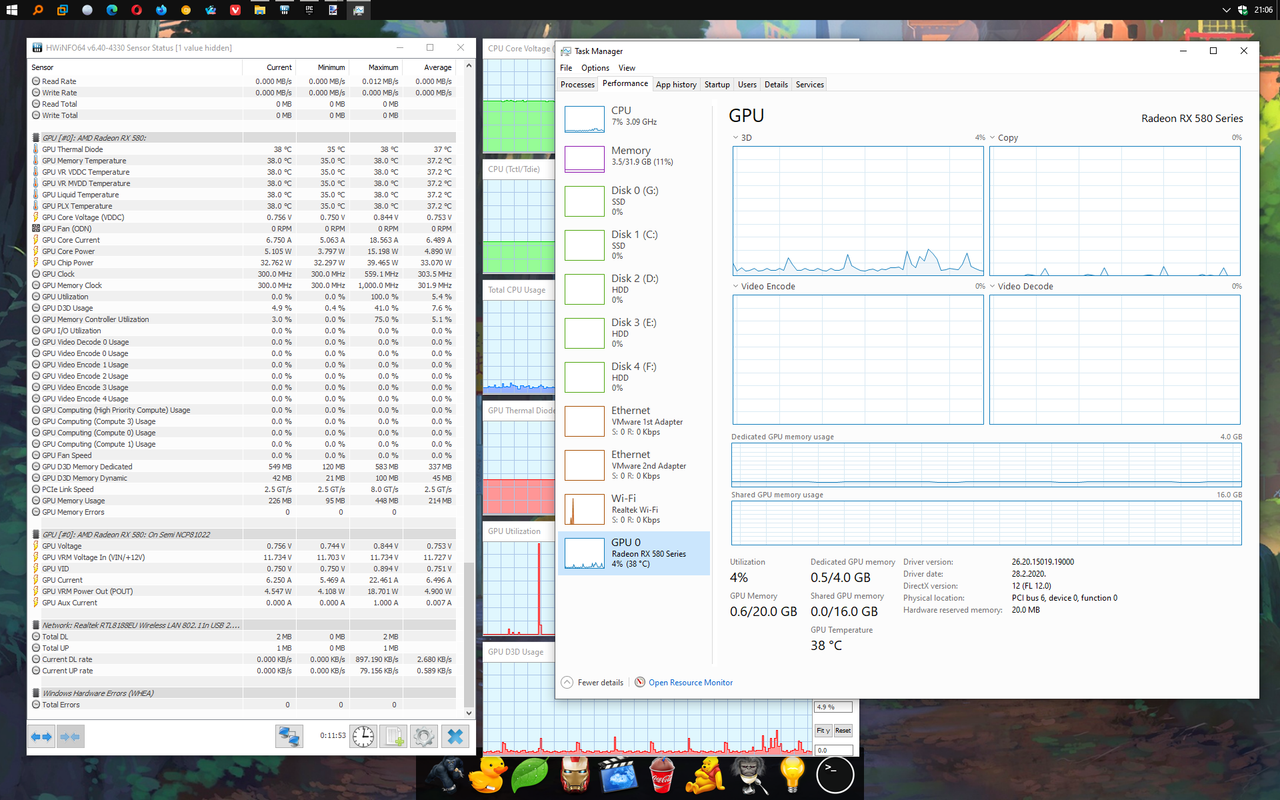Click HWiNFO Sensor column header

click(x=134, y=67)
